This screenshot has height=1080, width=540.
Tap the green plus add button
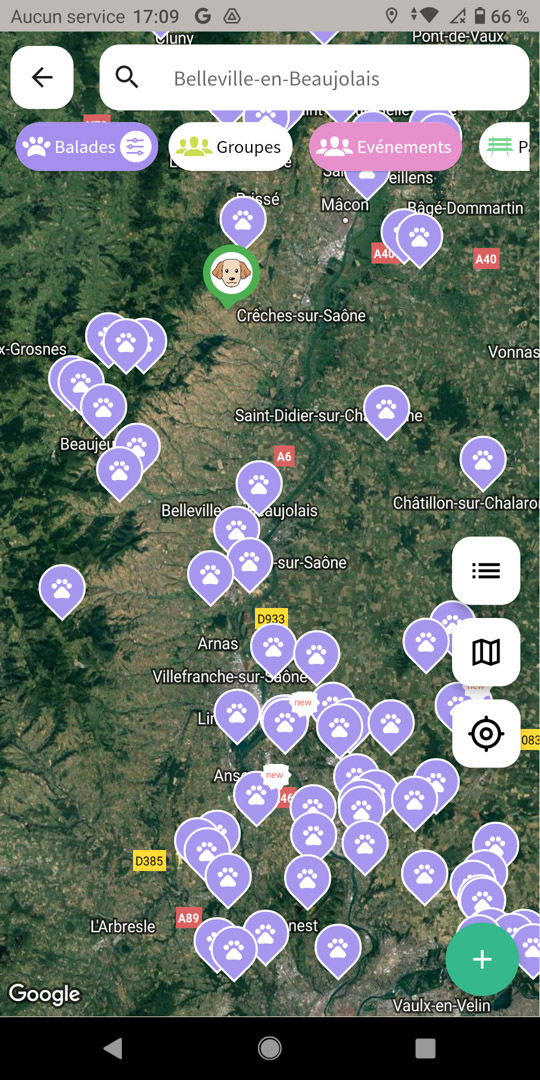pyautogui.click(x=482, y=959)
